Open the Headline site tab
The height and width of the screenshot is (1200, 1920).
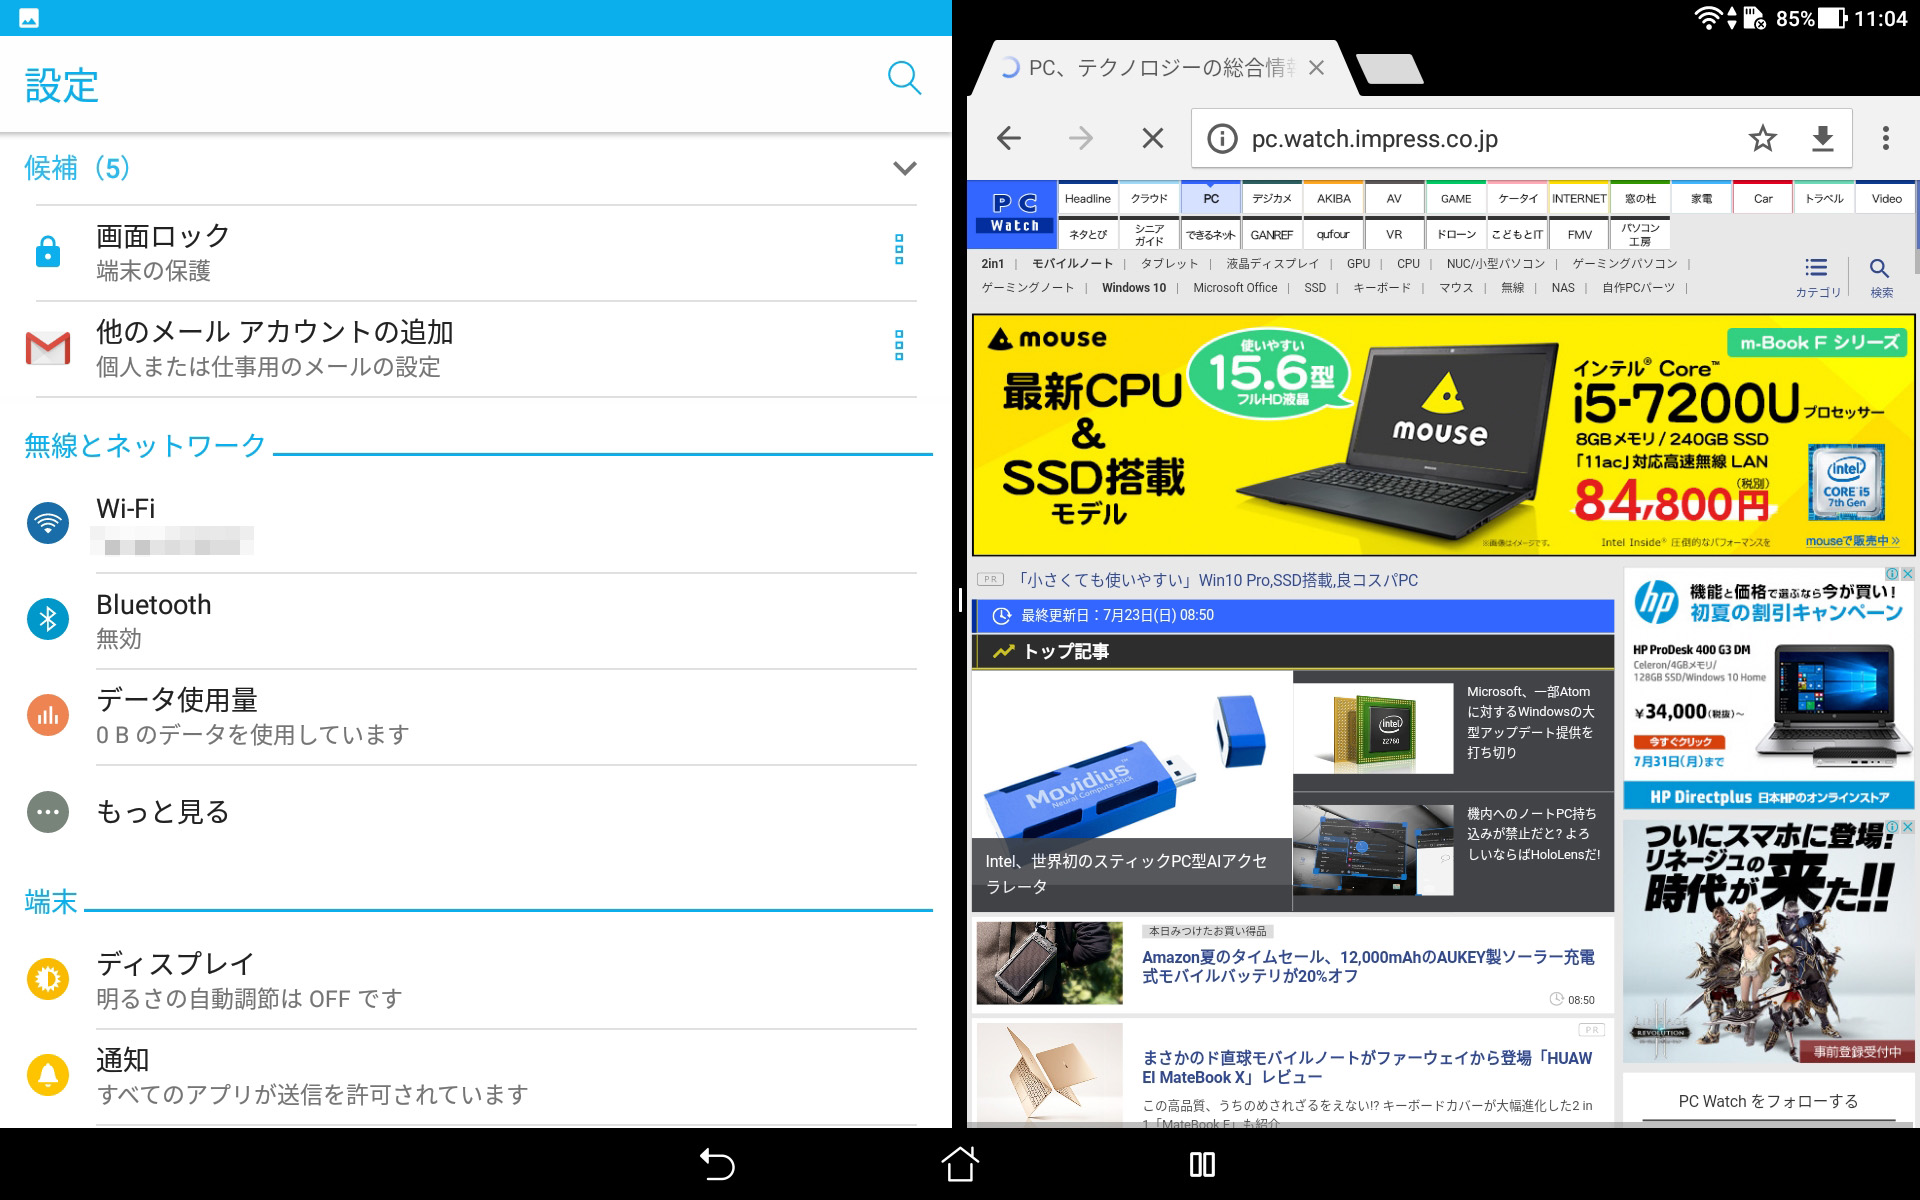point(1088,198)
